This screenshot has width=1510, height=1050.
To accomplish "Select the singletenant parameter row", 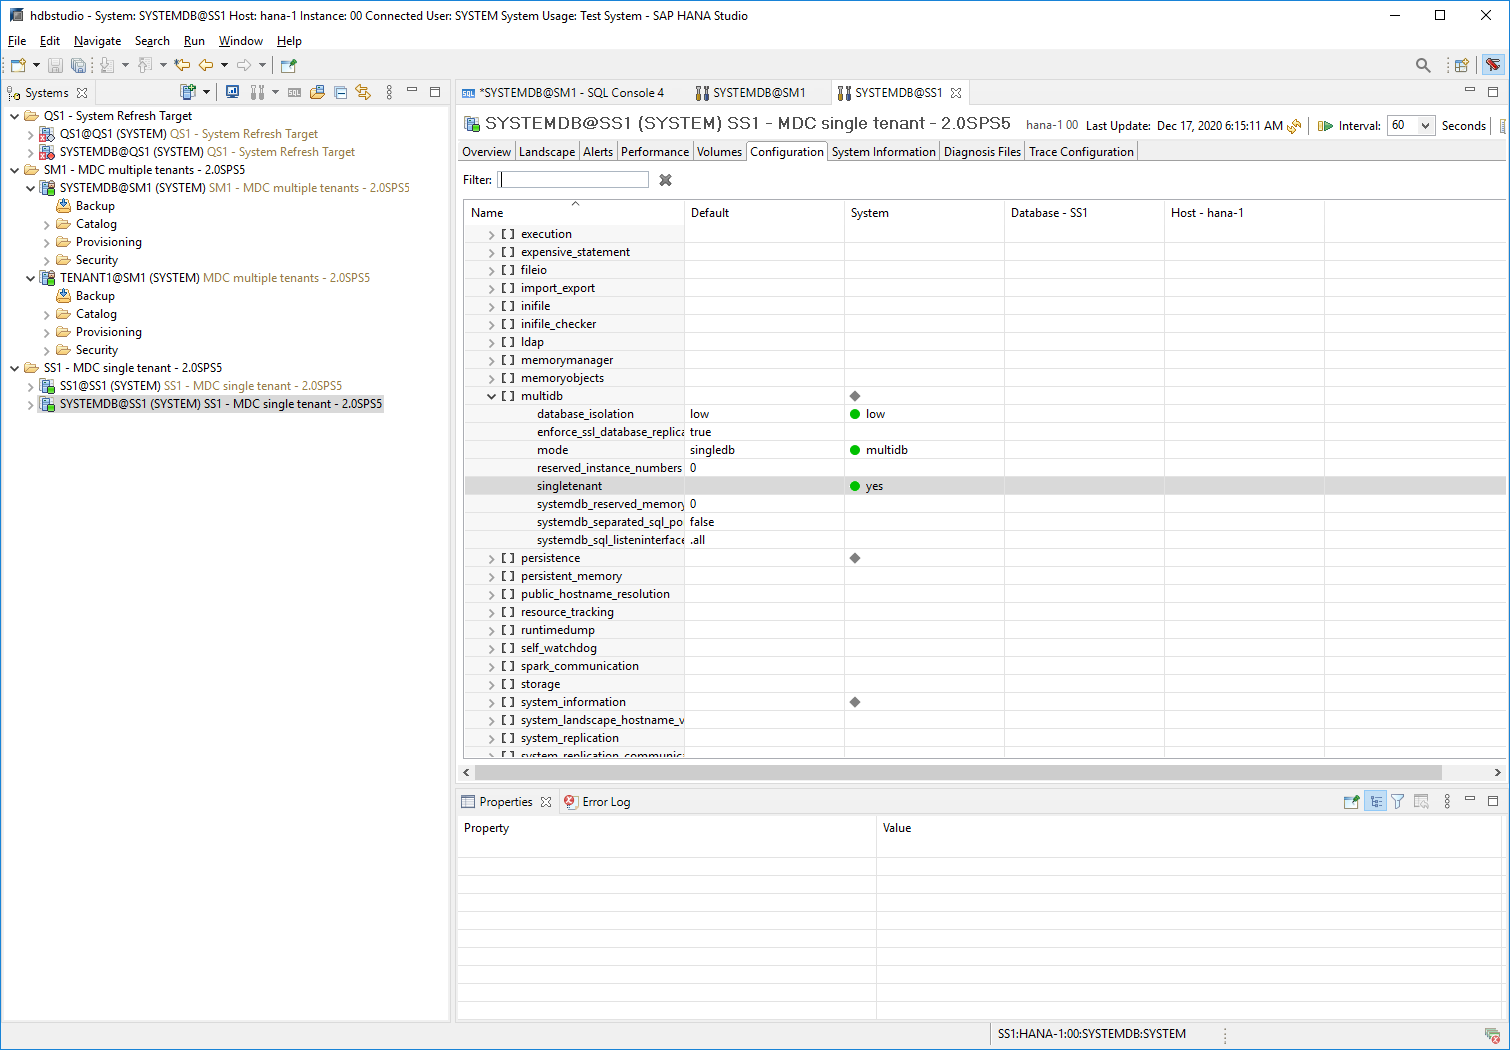I will (569, 486).
